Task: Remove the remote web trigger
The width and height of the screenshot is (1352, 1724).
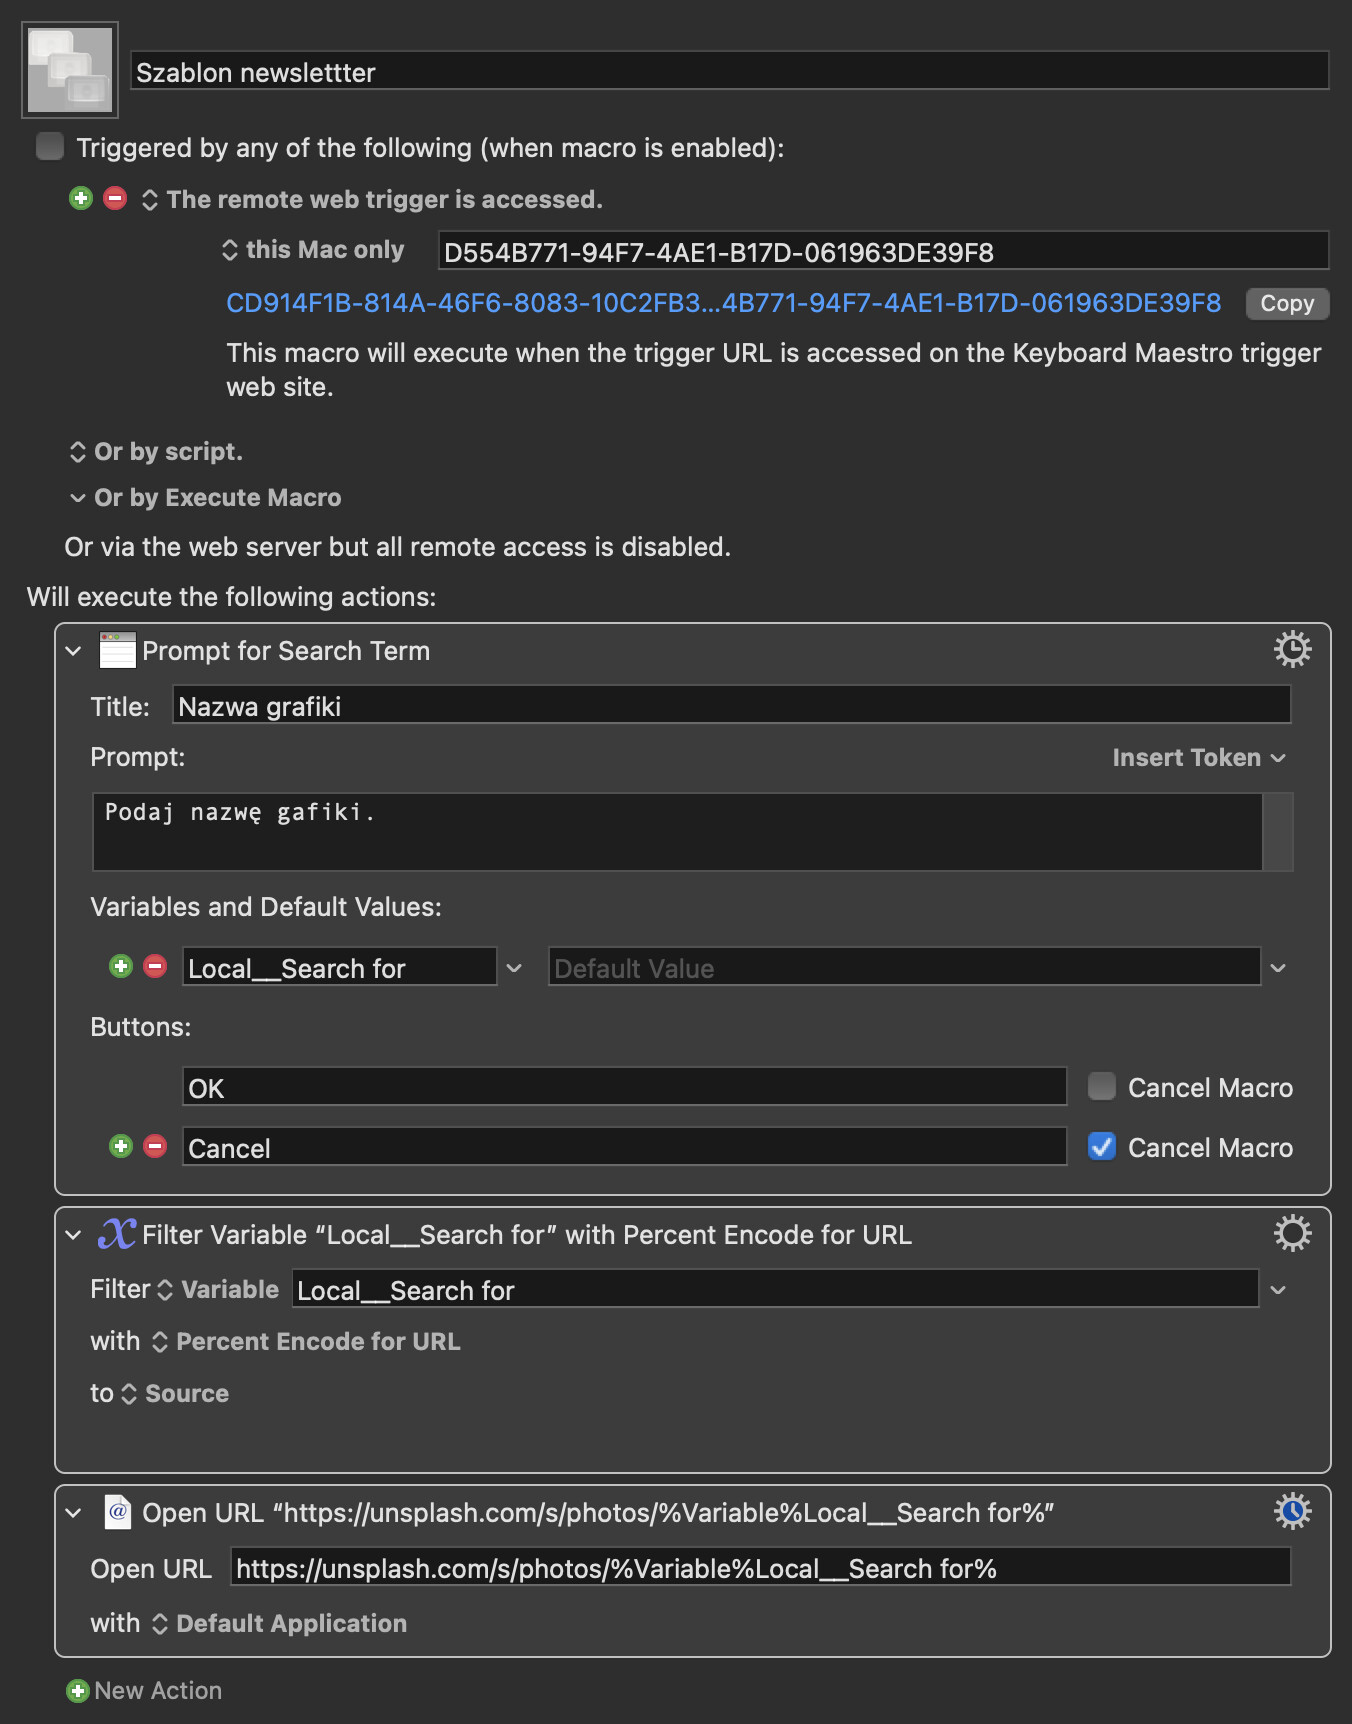Action: click(115, 198)
